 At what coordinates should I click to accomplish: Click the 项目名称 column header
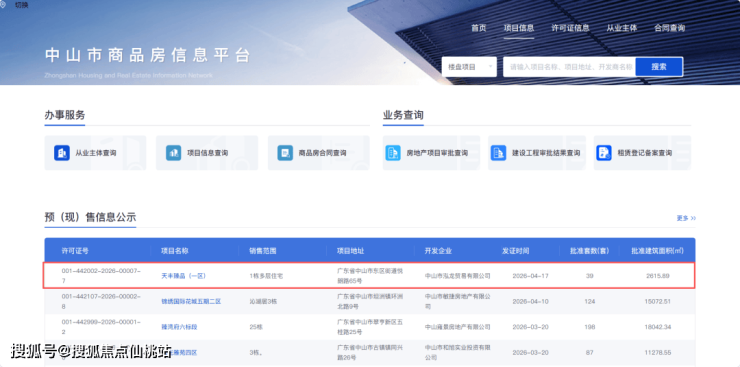(175, 250)
